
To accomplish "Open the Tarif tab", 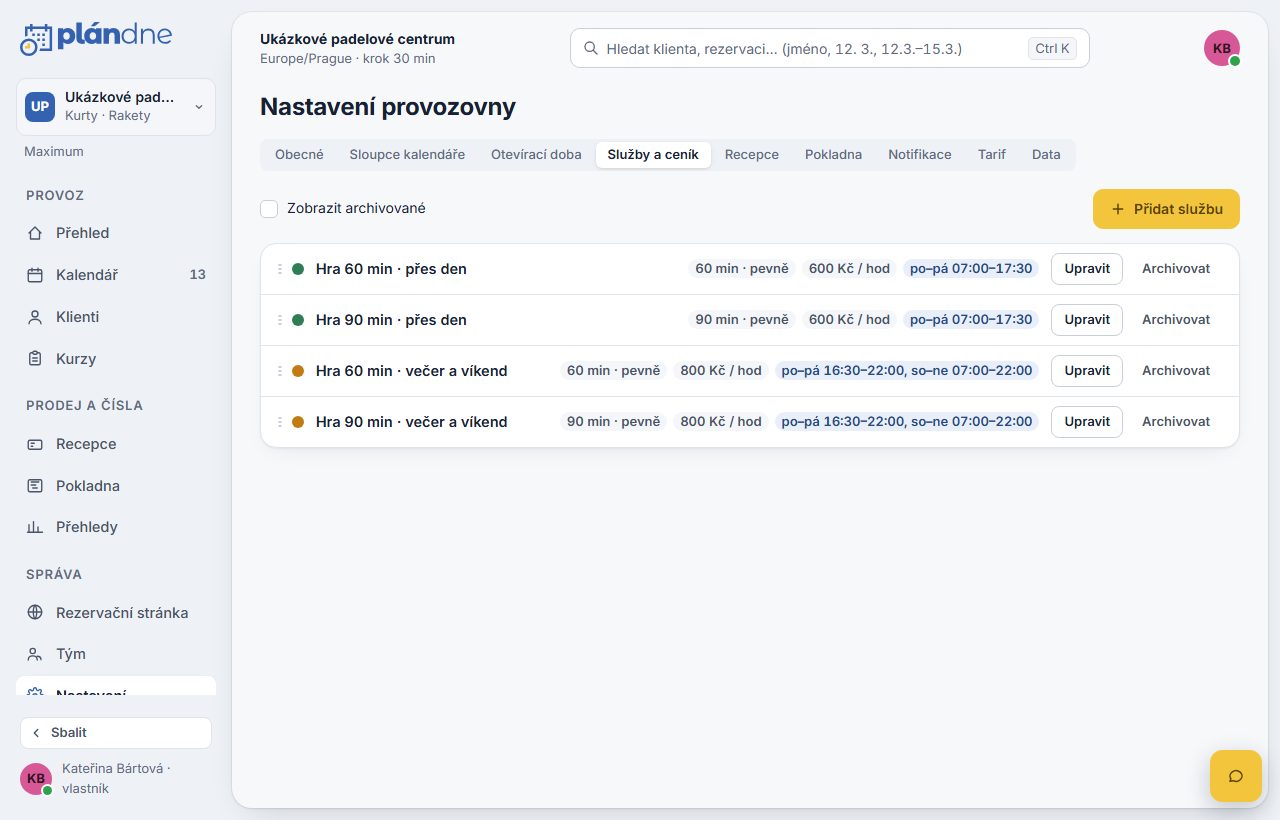I will (992, 155).
